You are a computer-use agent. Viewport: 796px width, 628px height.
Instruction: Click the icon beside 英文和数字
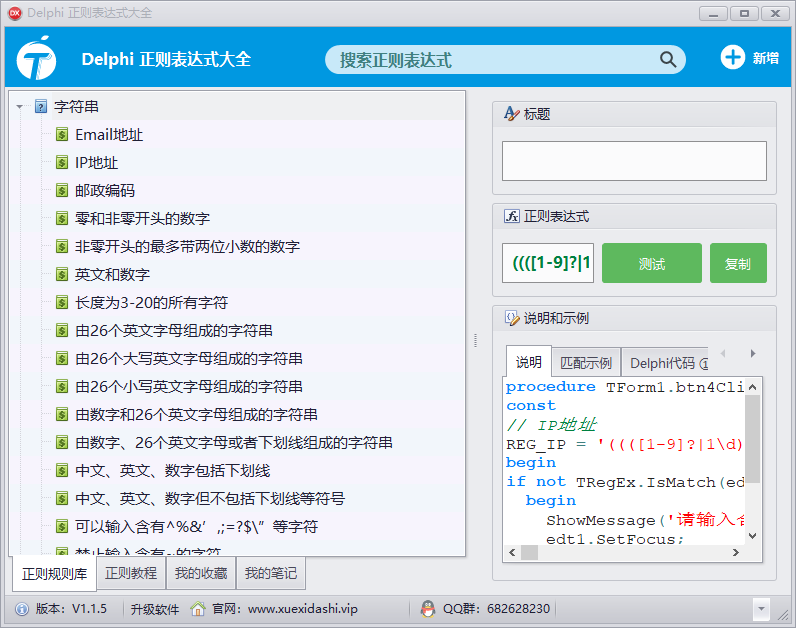pyautogui.click(x=62, y=275)
